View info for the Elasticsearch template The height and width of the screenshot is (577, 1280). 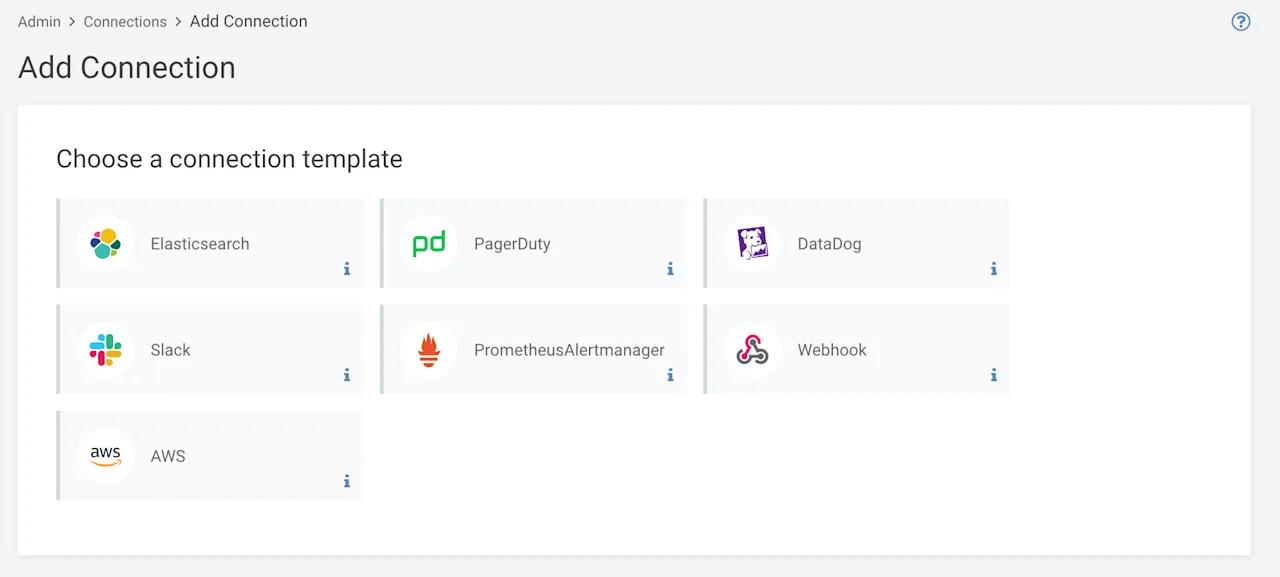tap(347, 269)
